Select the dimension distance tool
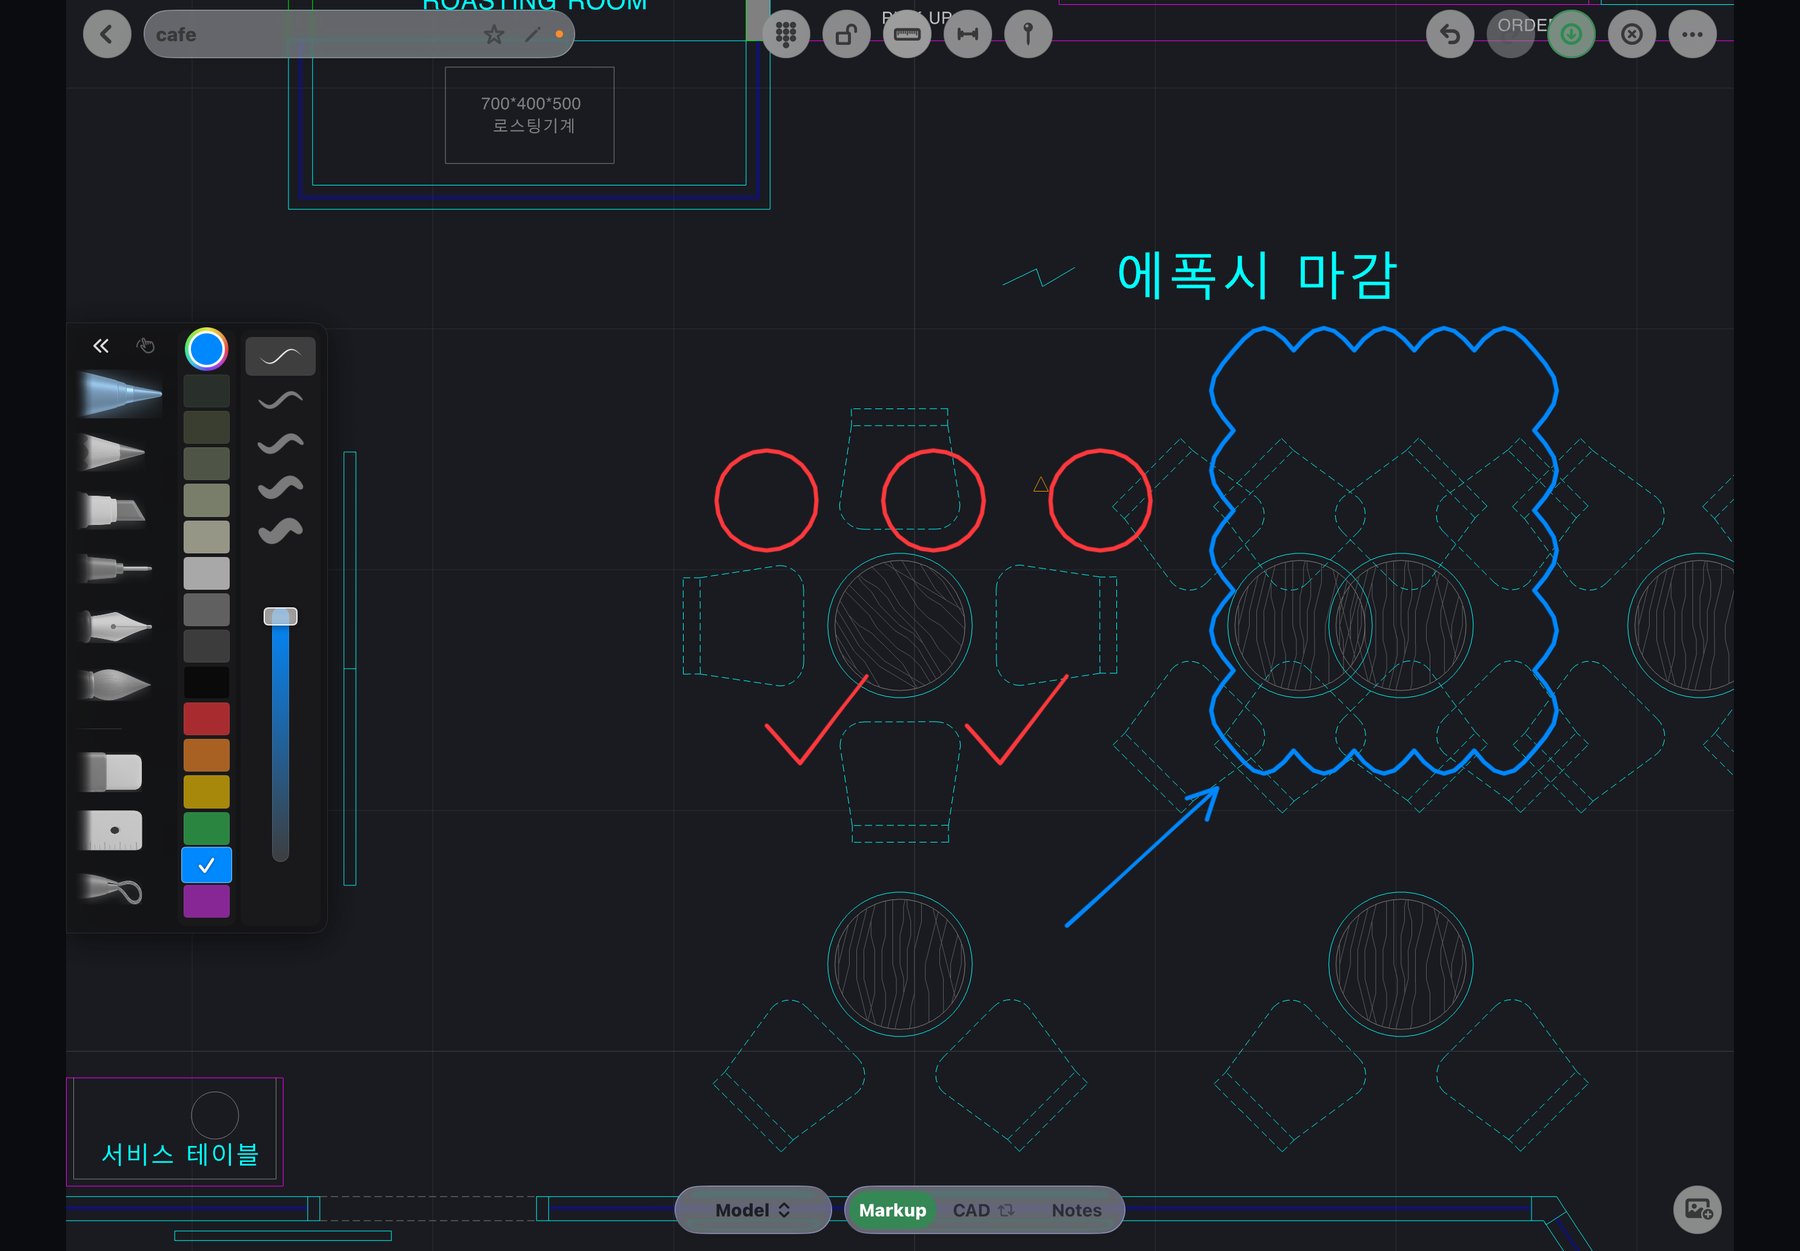This screenshot has height=1251, width=1800. 967,35
